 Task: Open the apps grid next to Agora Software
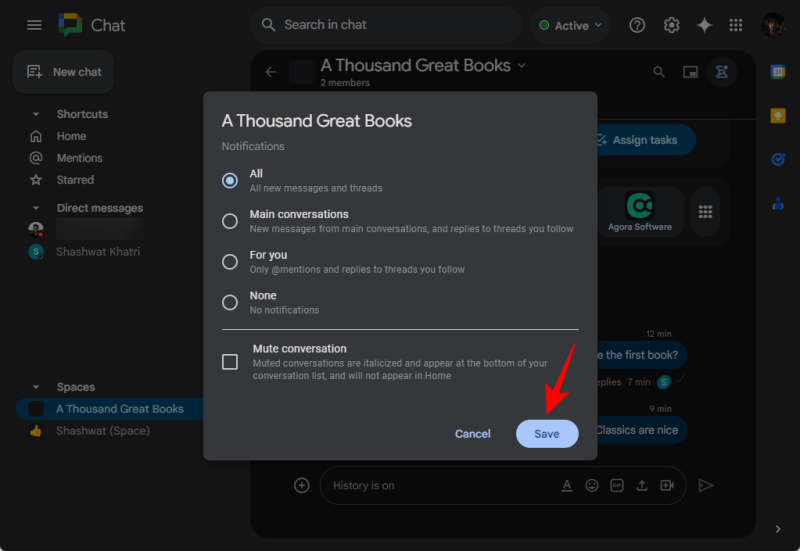pos(705,211)
